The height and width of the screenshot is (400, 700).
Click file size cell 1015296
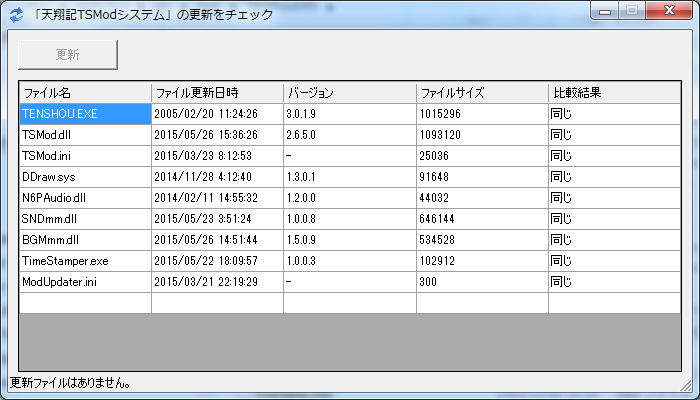click(x=481, y=114)
